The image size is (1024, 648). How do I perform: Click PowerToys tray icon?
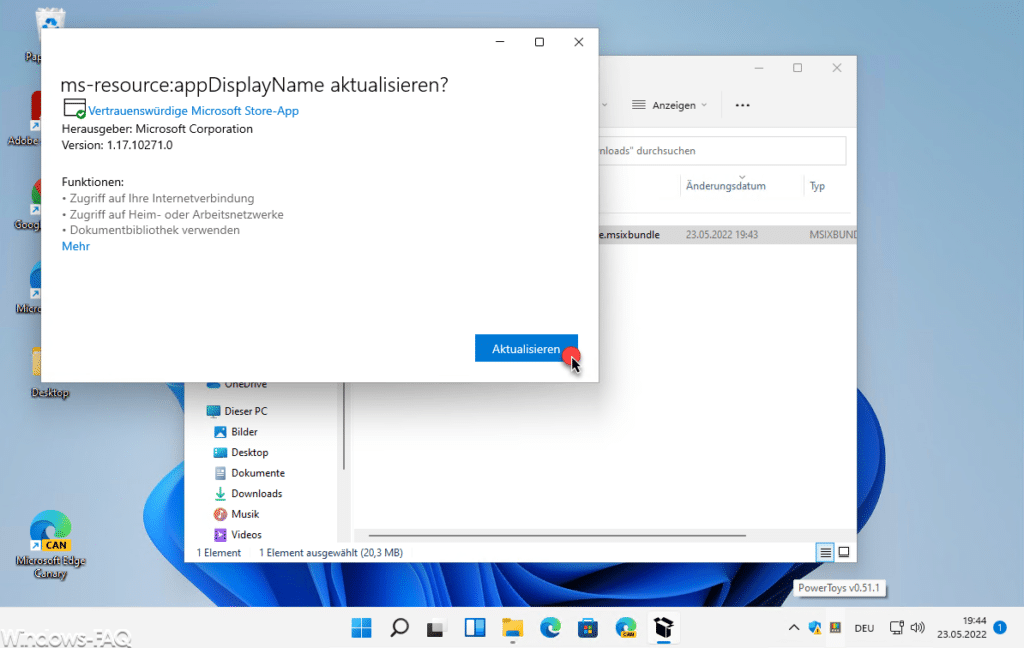[835, 628]
